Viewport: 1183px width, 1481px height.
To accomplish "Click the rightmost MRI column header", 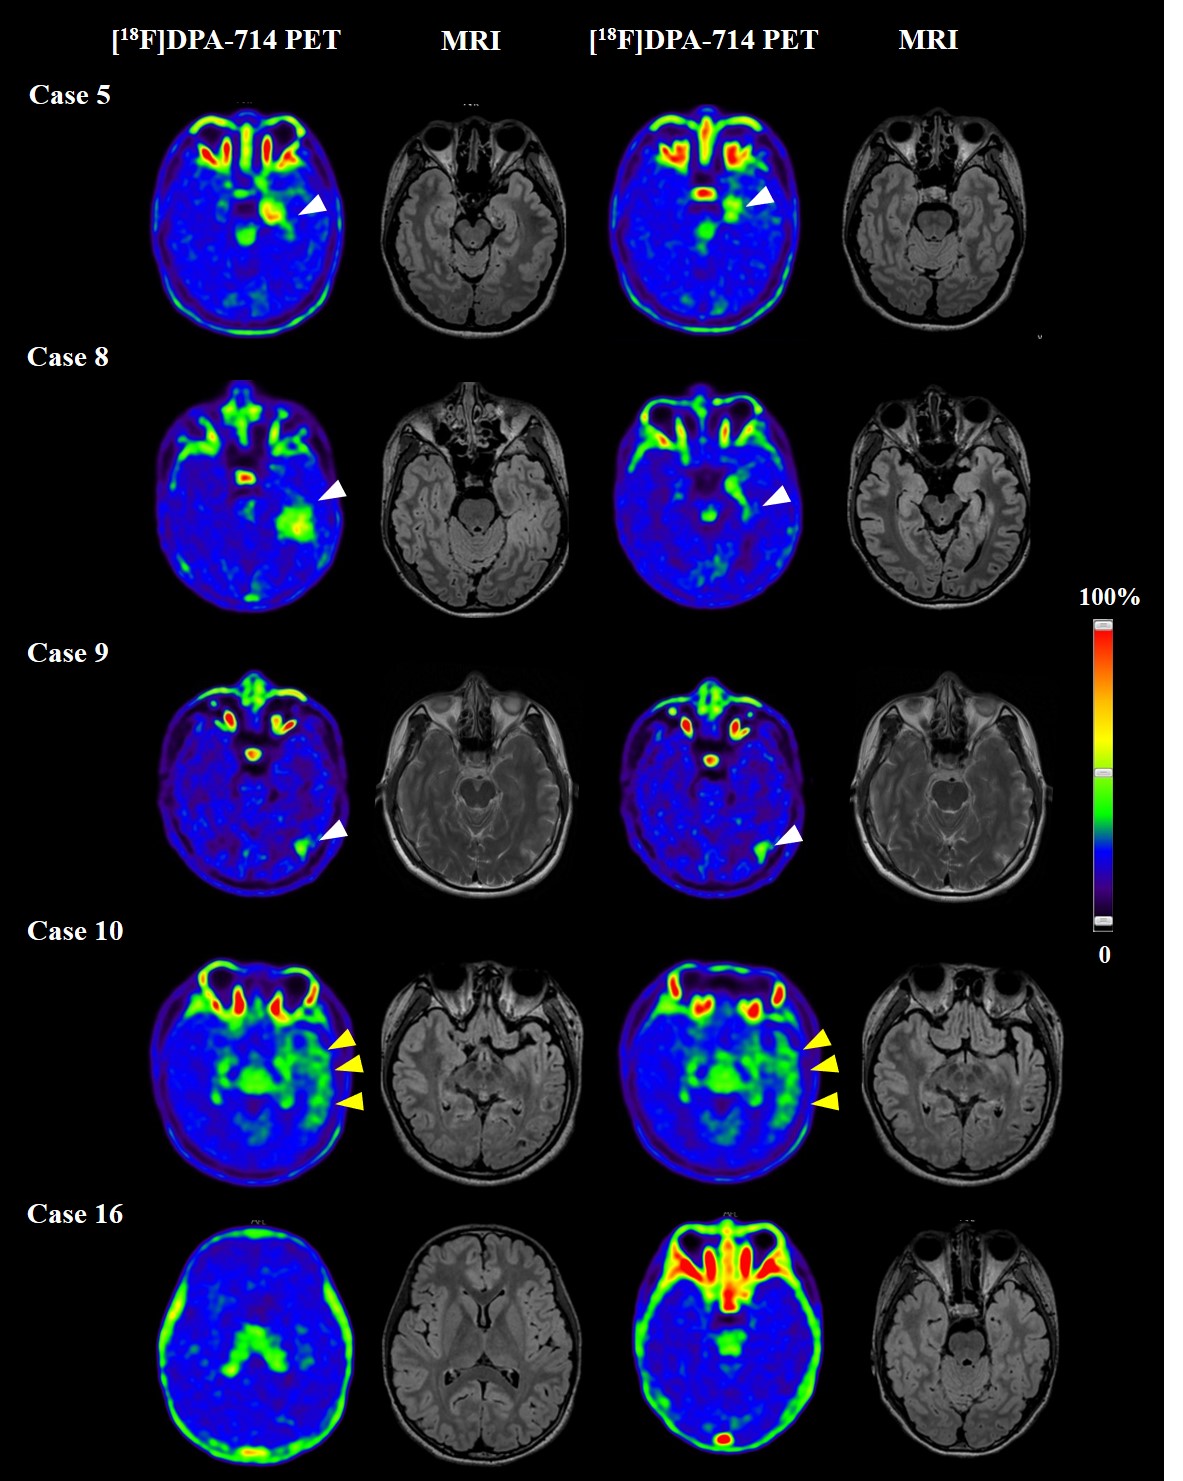I will click(927, 40).
